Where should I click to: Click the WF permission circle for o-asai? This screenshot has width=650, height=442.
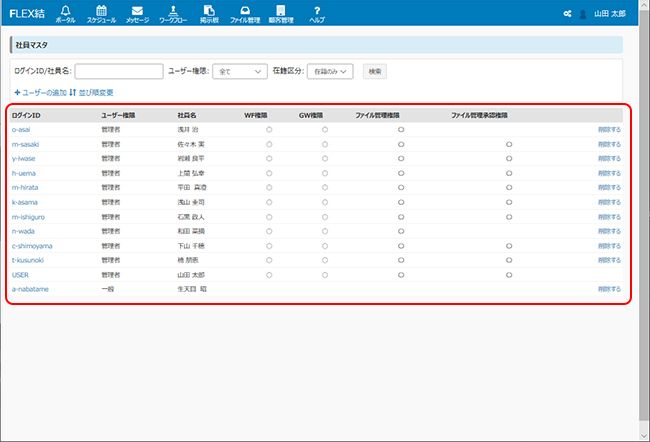pos(269,130)
